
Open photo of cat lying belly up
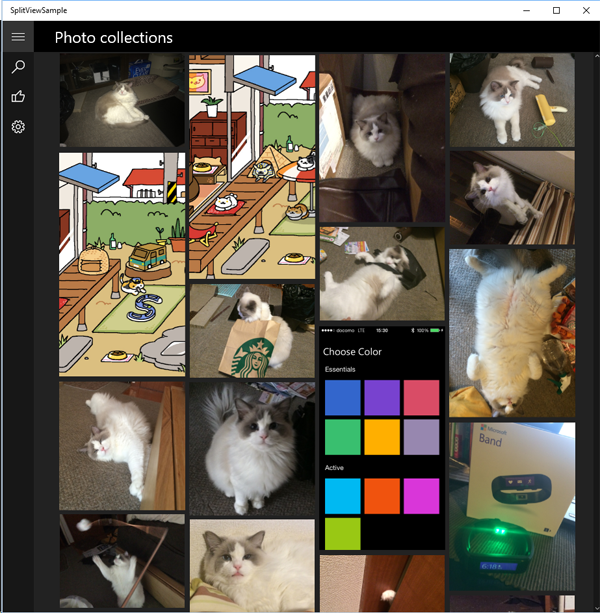512,333
